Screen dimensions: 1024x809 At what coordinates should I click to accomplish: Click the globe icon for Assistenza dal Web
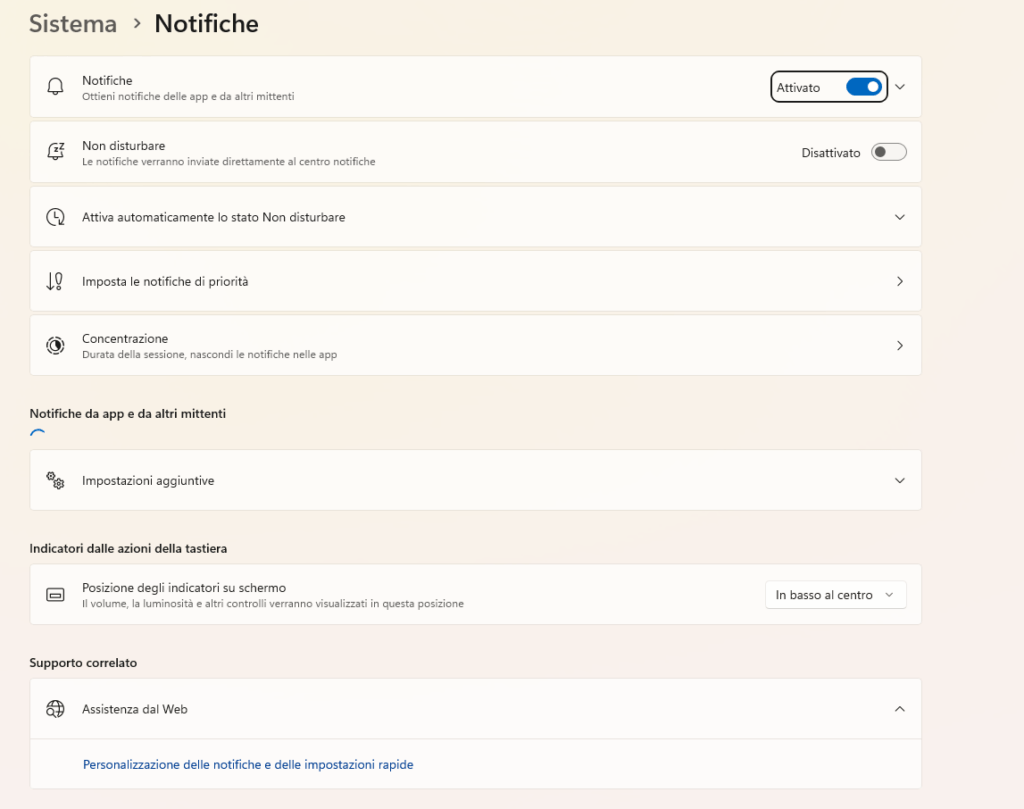click(55, 709)
